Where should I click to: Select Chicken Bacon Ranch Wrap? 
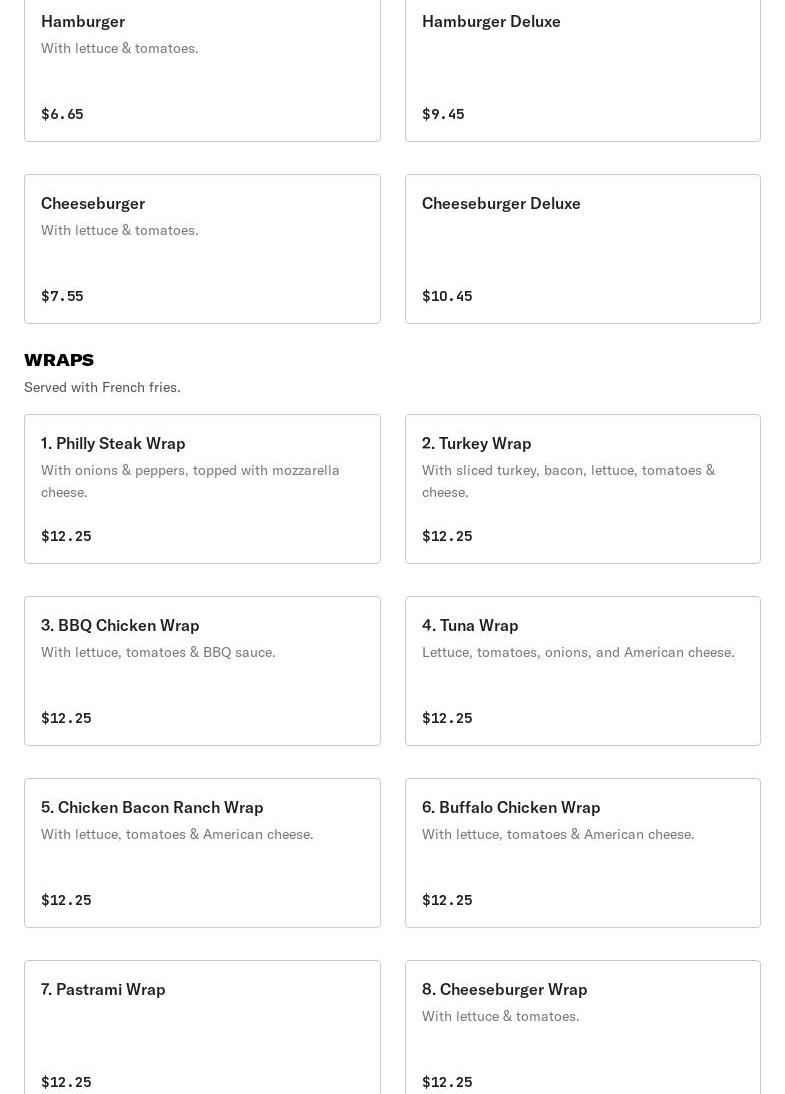point(202,853)
